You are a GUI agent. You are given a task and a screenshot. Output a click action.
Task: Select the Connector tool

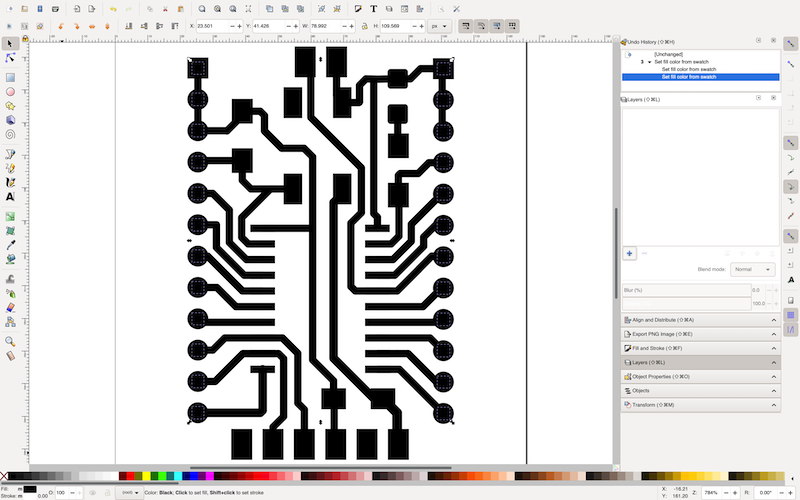(x=10, y=322)
